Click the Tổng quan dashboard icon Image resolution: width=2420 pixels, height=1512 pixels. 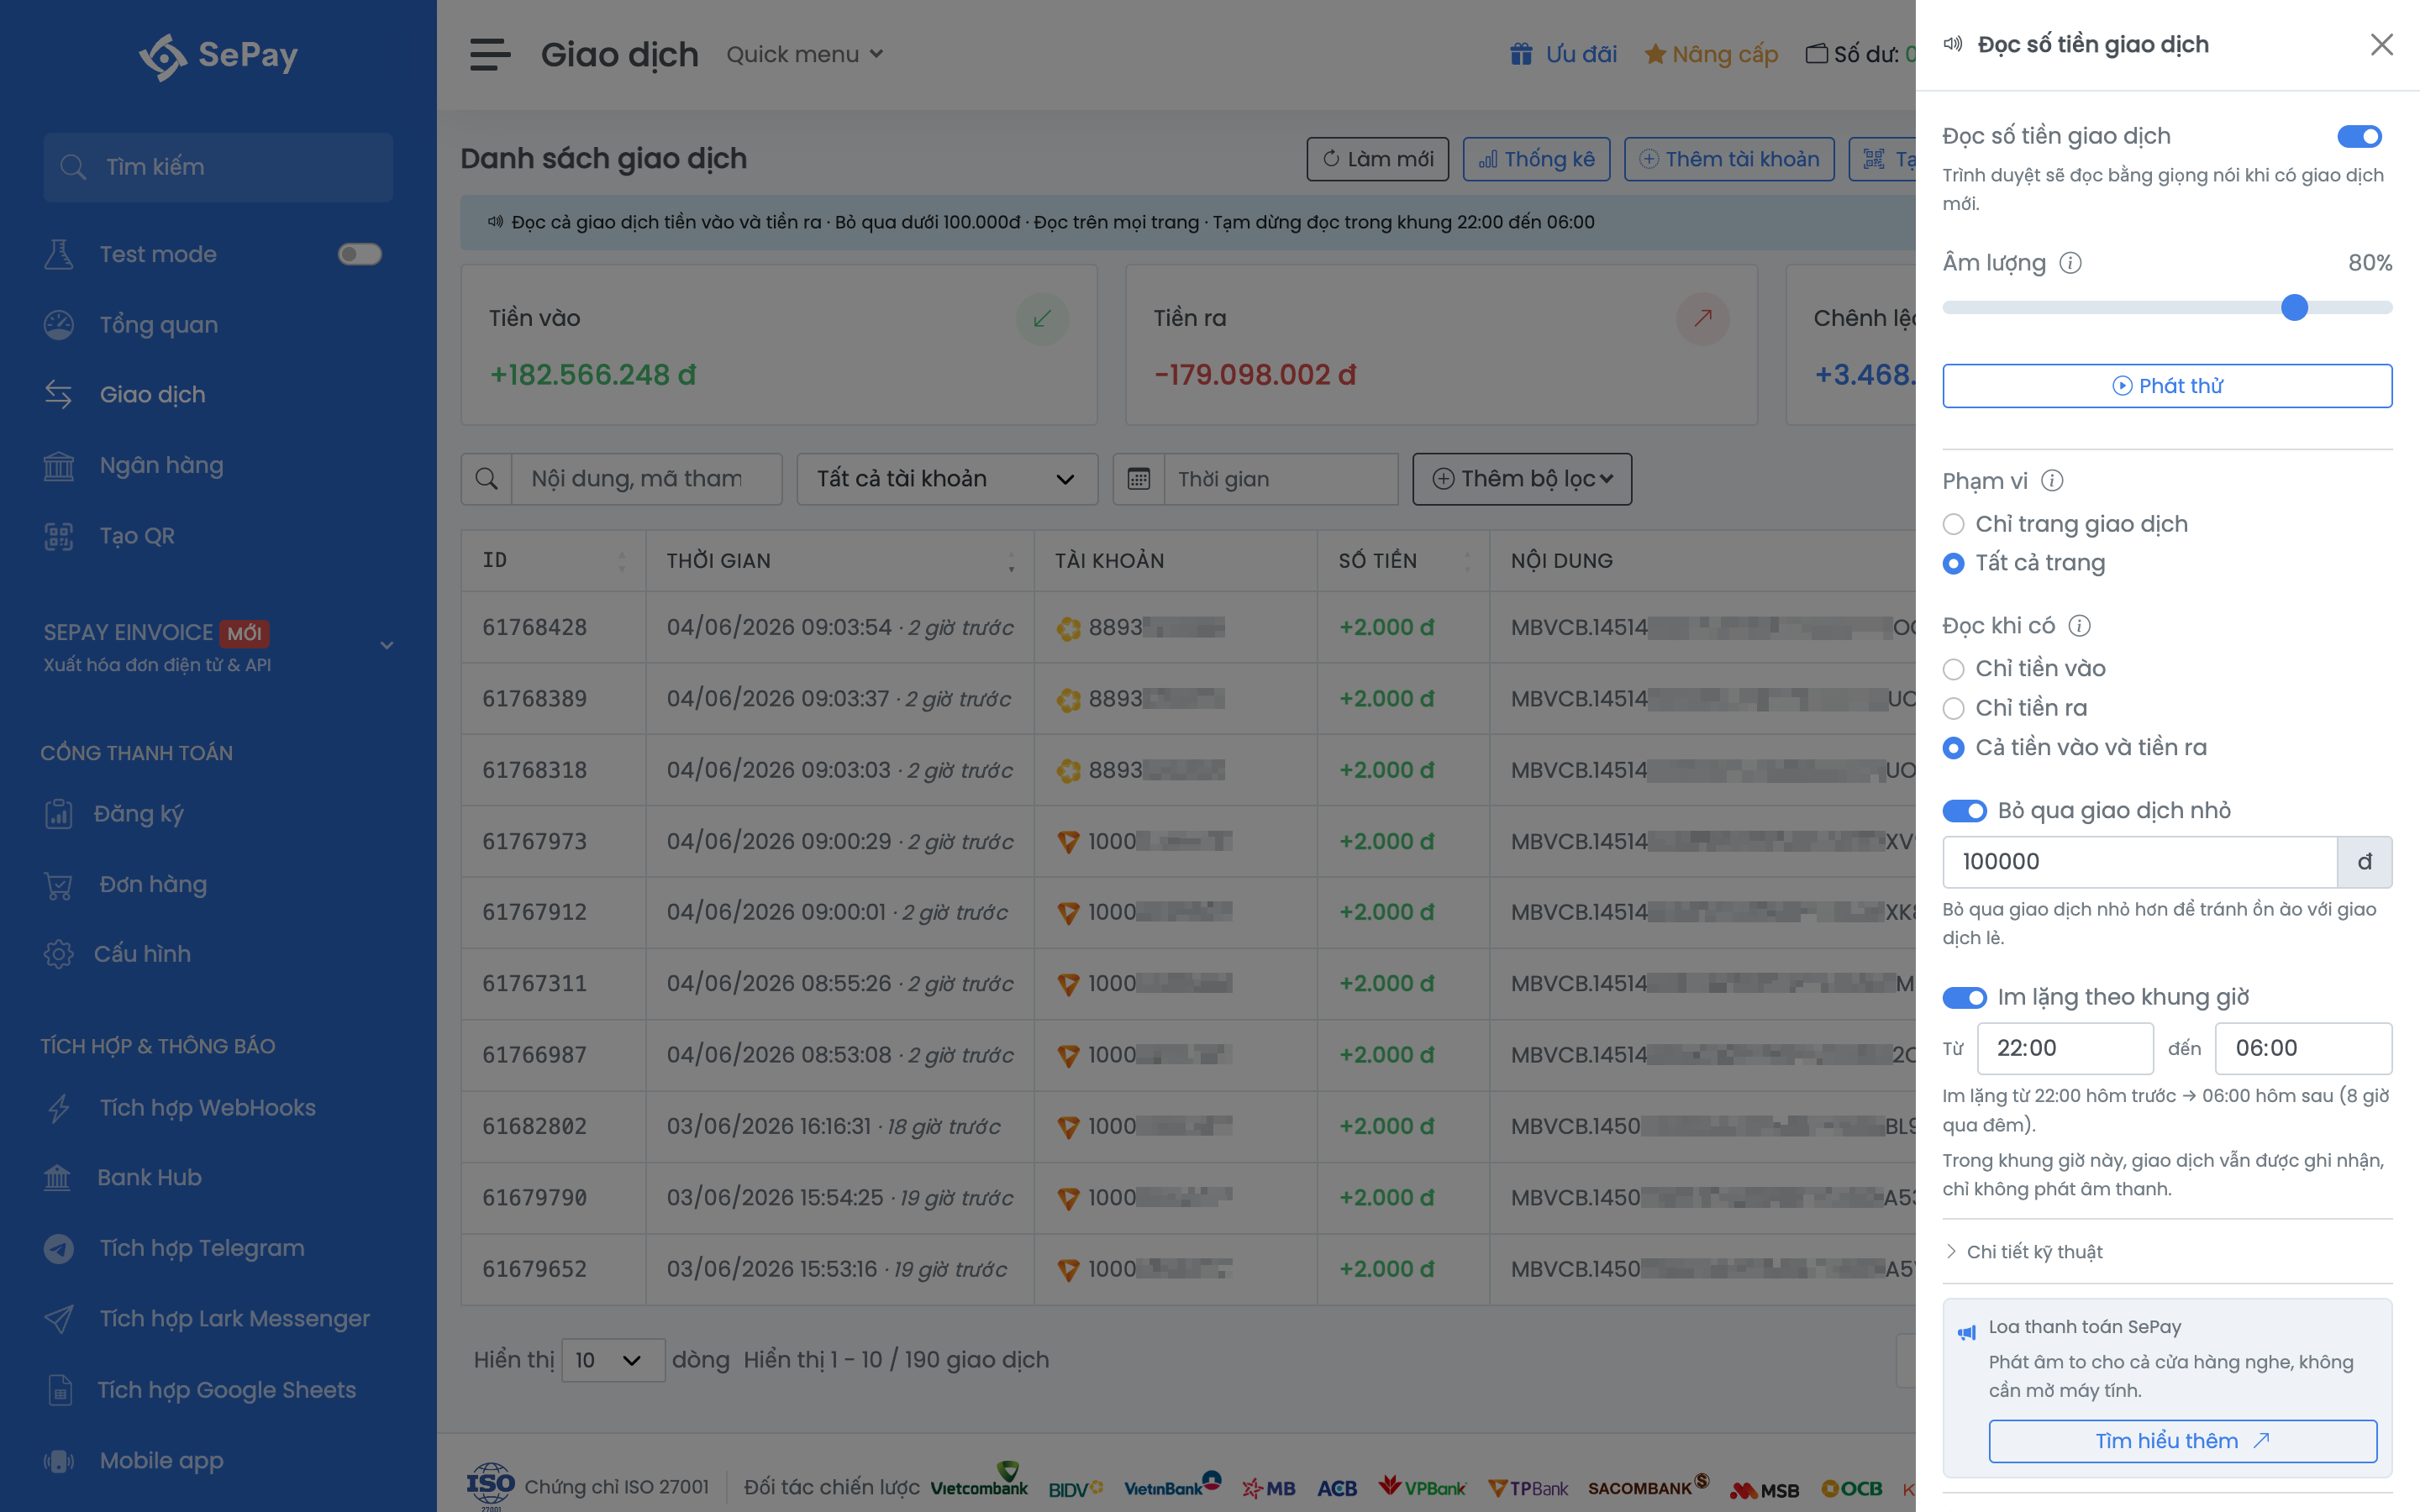tap(59, 325)
